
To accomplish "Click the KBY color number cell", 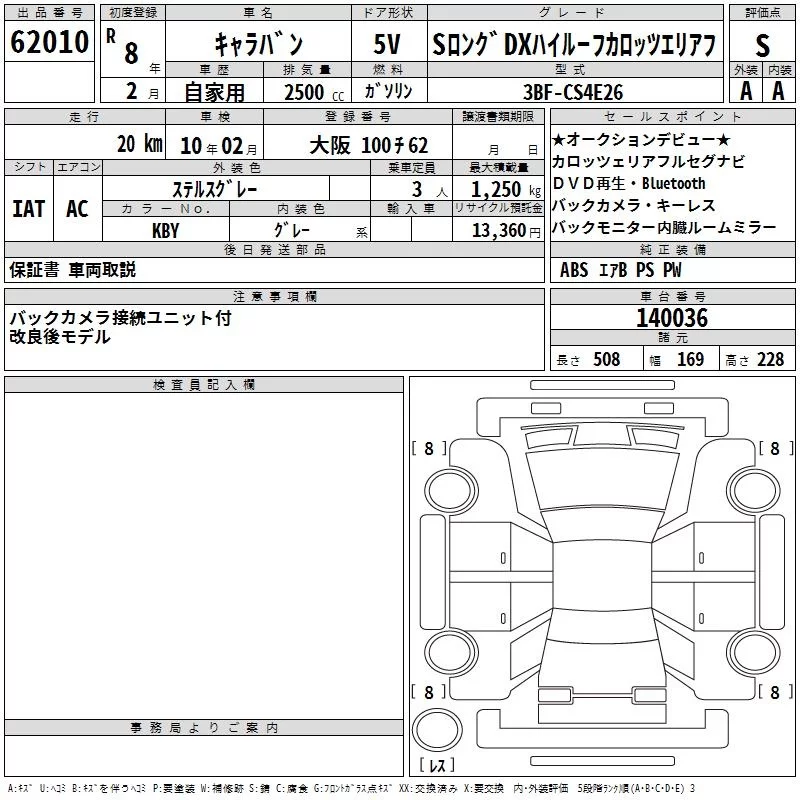I will pyautogui.click(x=165, y=229).
